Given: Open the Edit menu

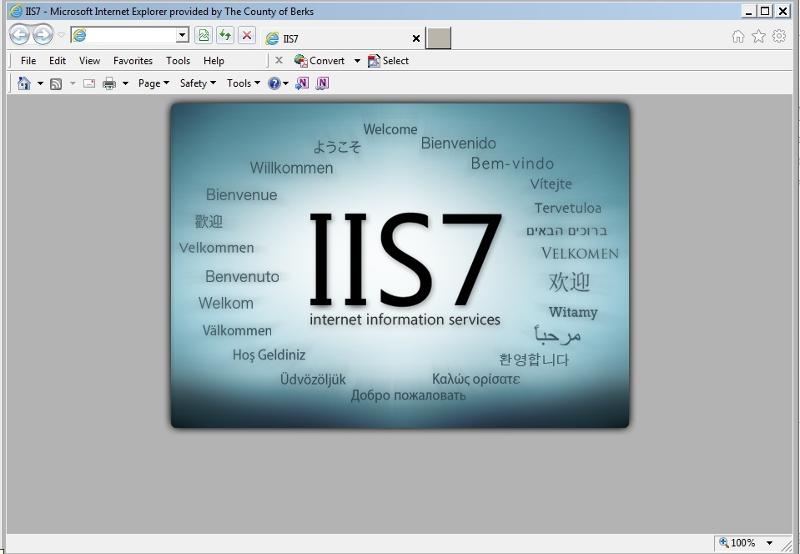Looking at the screenshot, I should pos(57,61).
